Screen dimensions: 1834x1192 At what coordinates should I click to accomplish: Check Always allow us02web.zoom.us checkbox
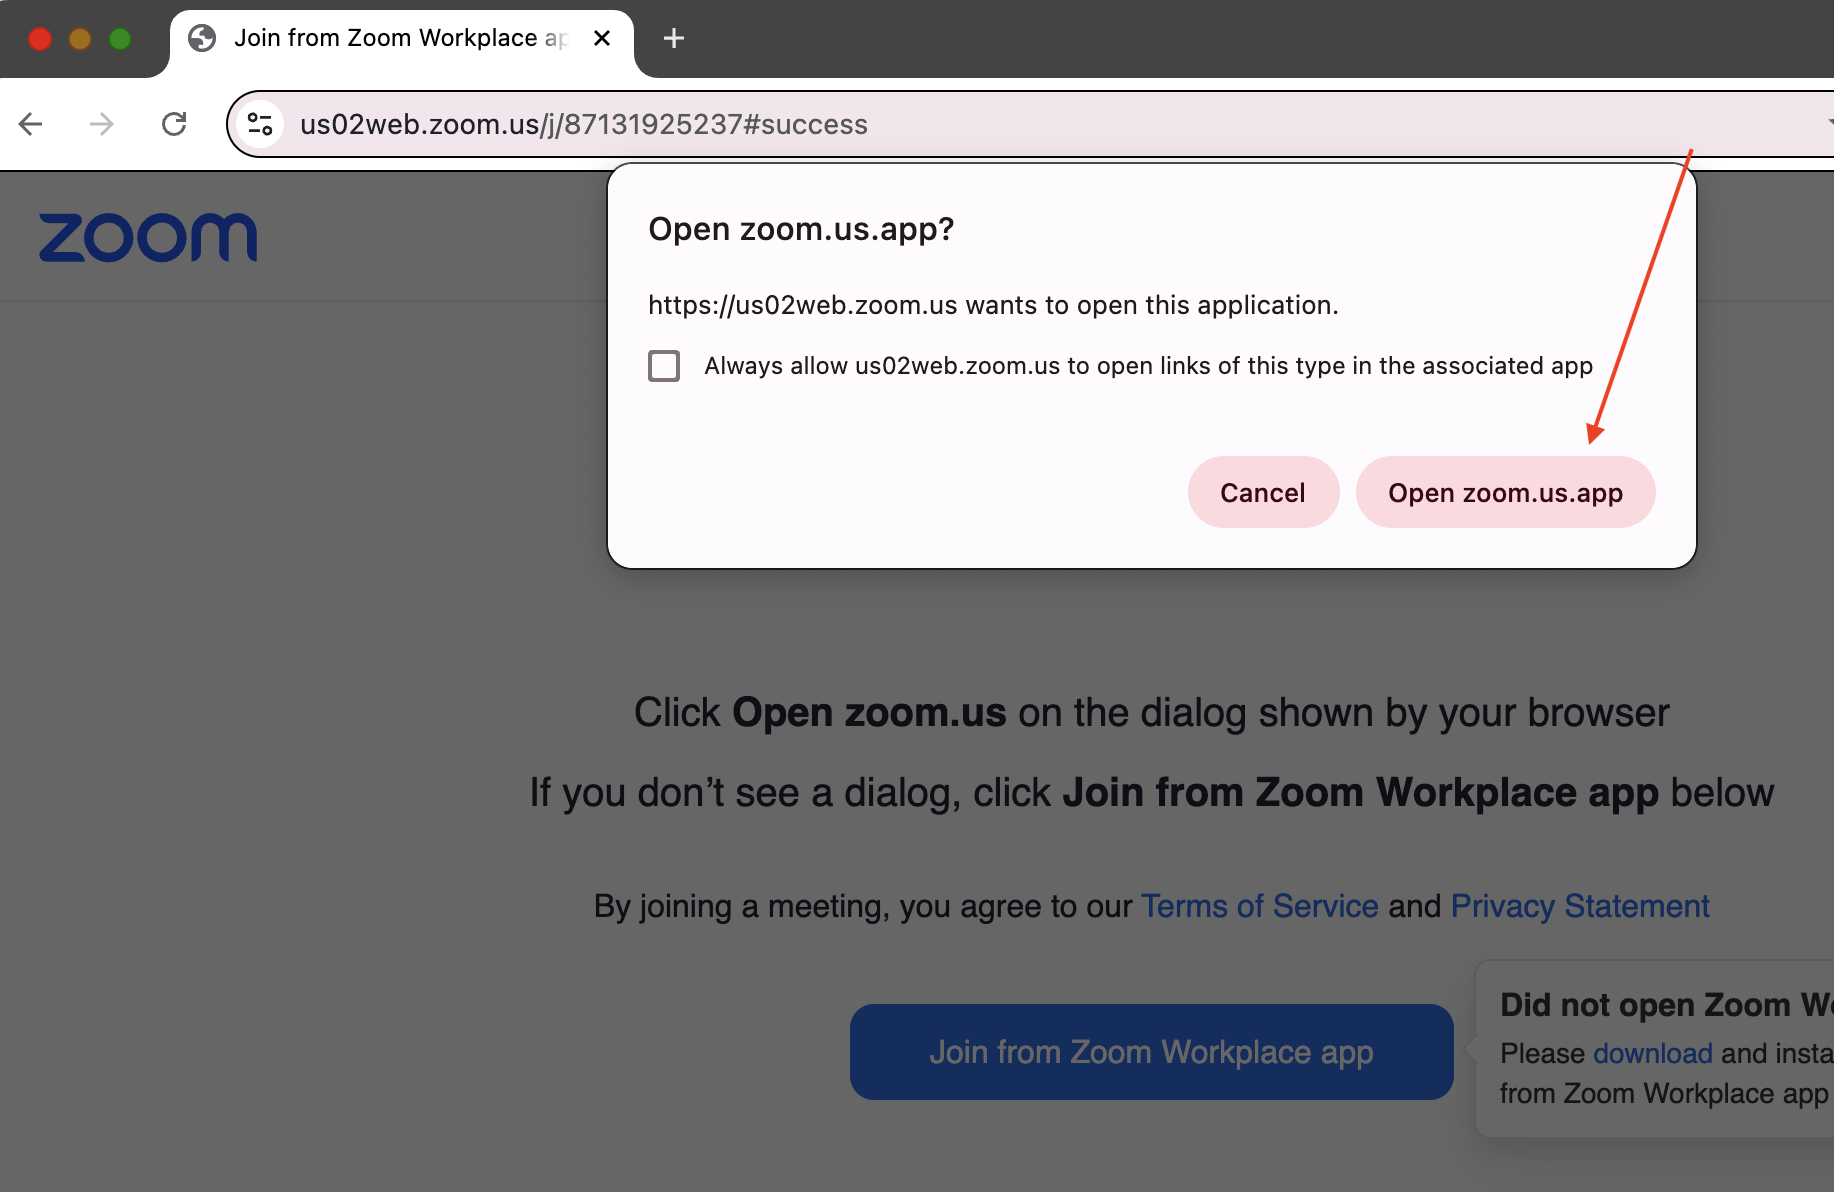[664, 366]
